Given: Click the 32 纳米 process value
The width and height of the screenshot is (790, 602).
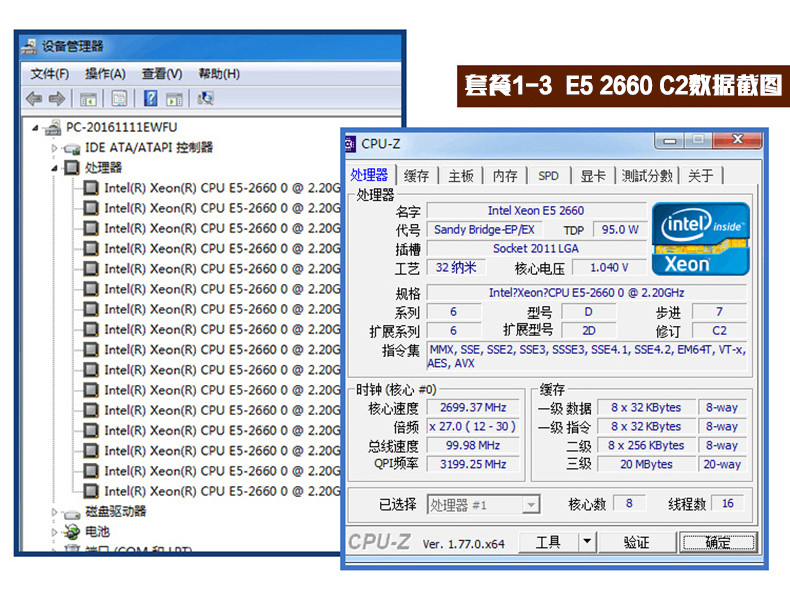Looking at the screenshot, I should tap(456, 267).
